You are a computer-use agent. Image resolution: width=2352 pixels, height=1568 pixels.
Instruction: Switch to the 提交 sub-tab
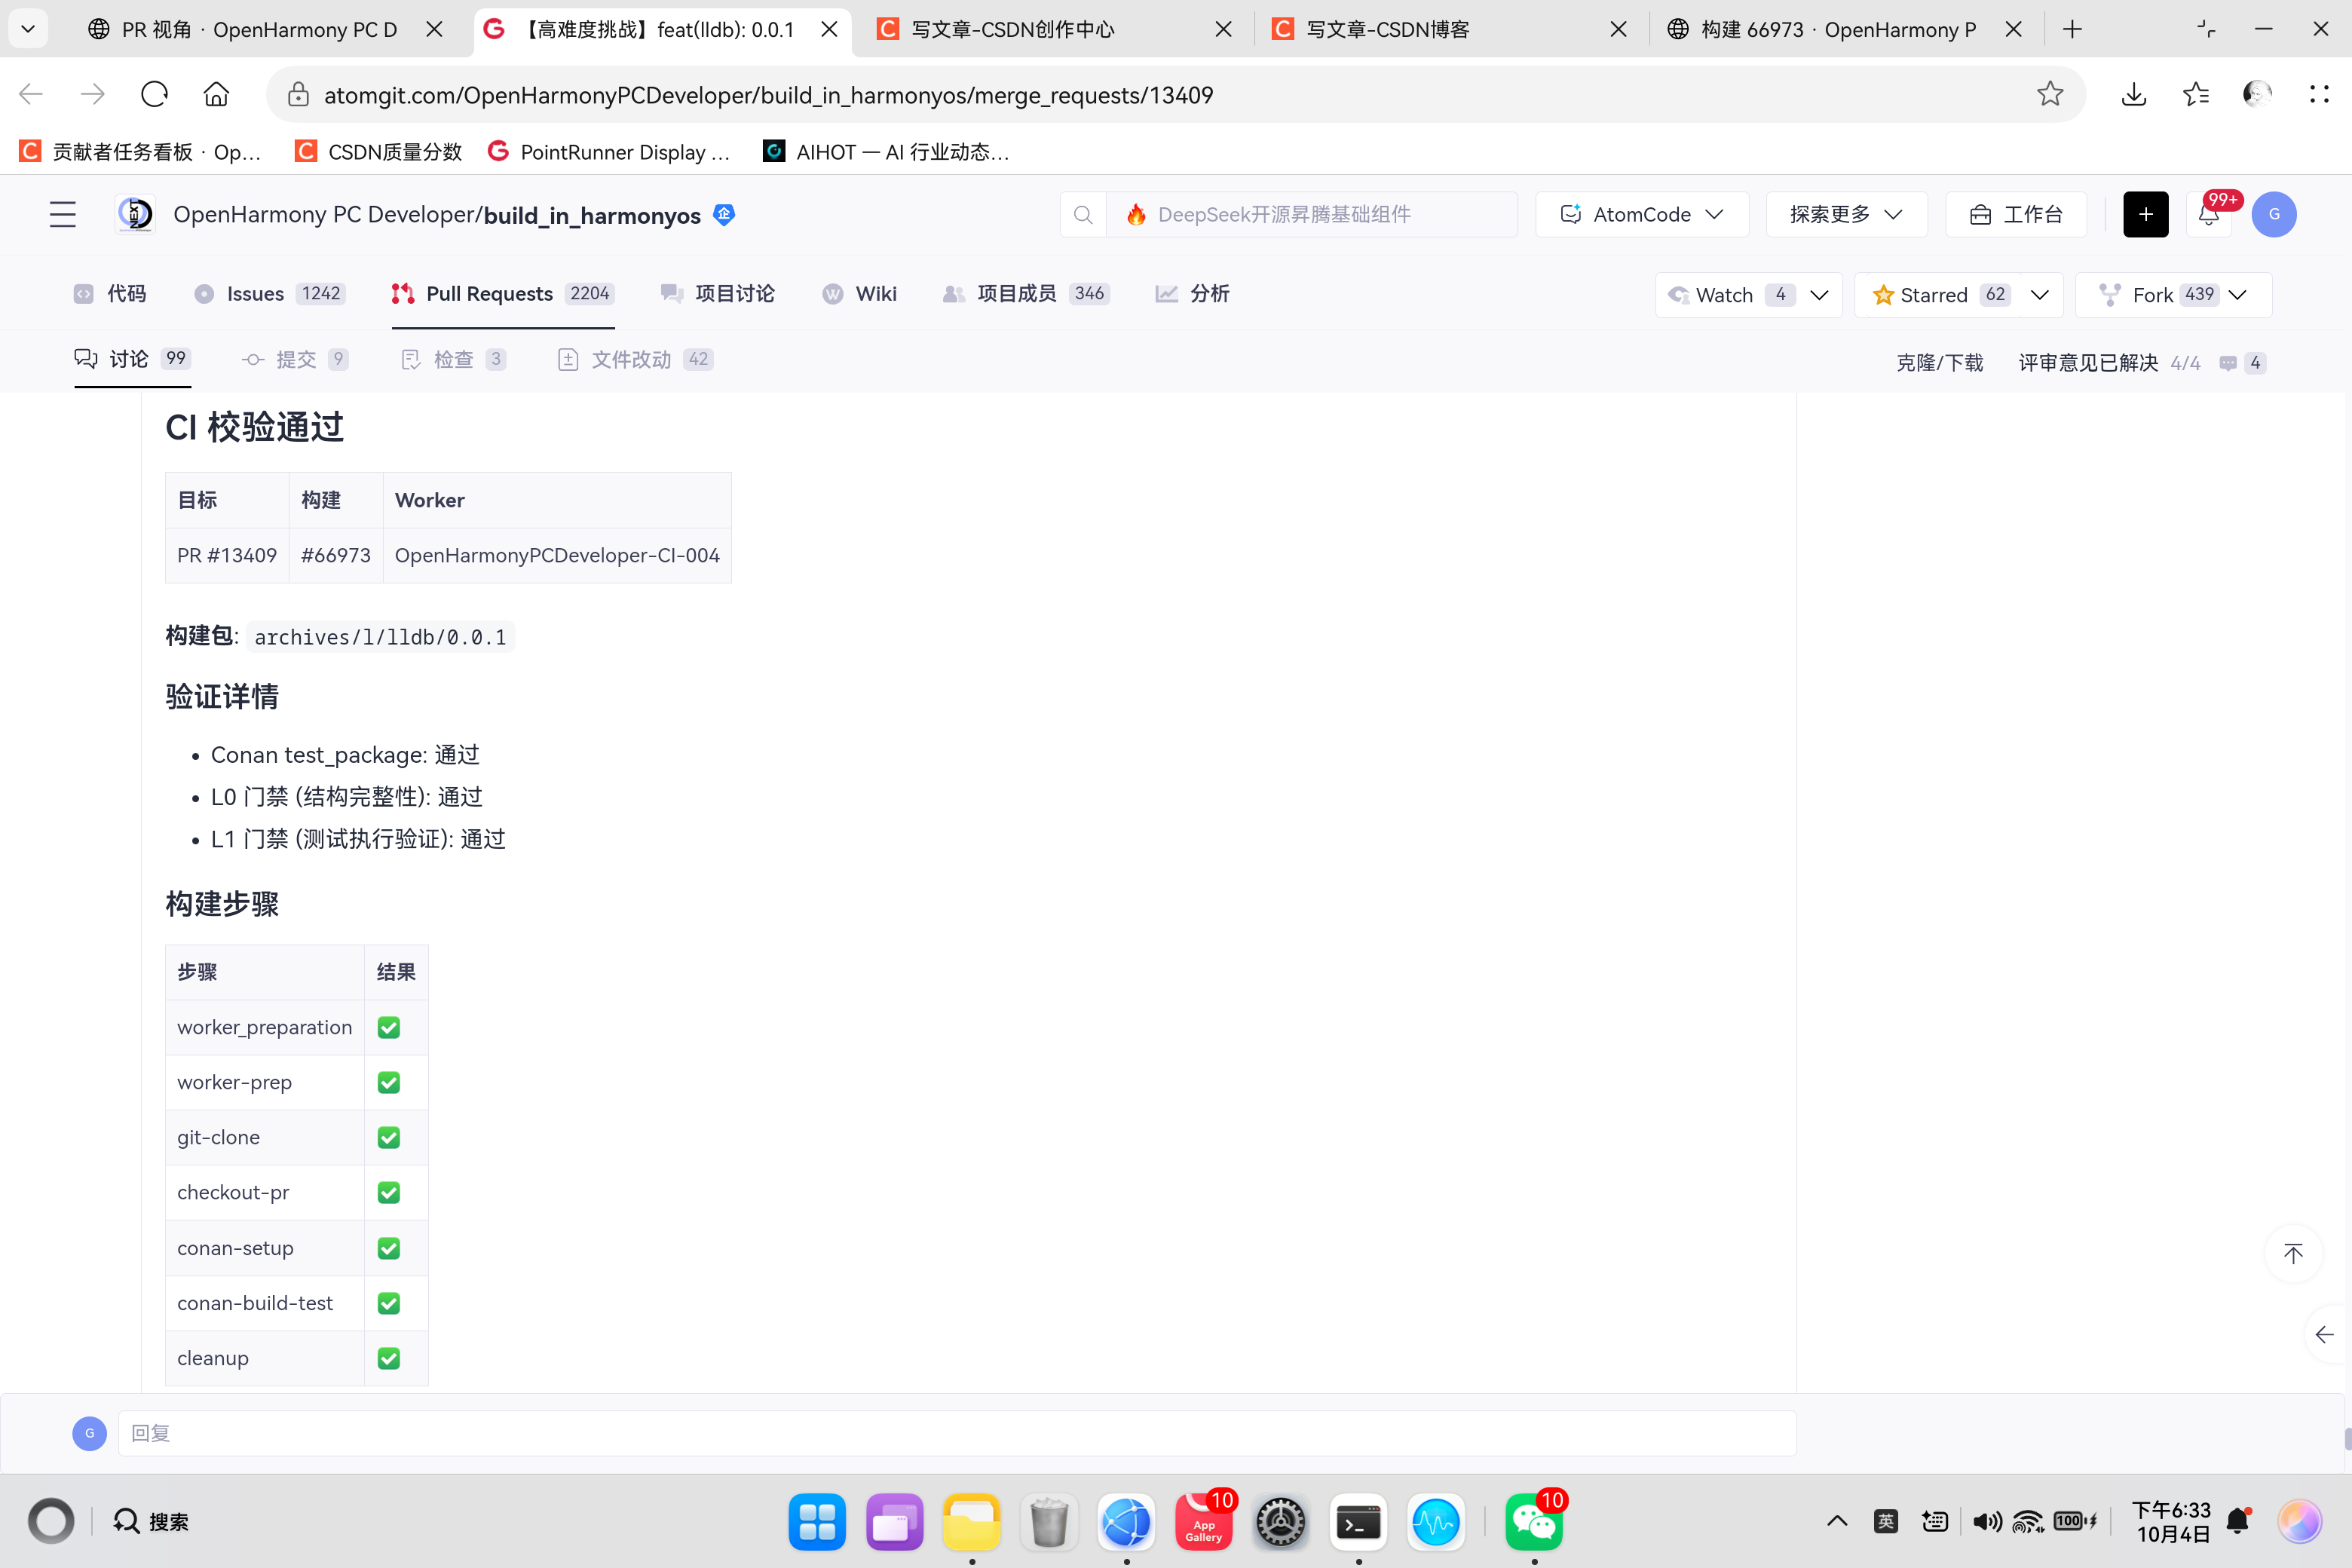pyautogui.click(x=295, y=359)
